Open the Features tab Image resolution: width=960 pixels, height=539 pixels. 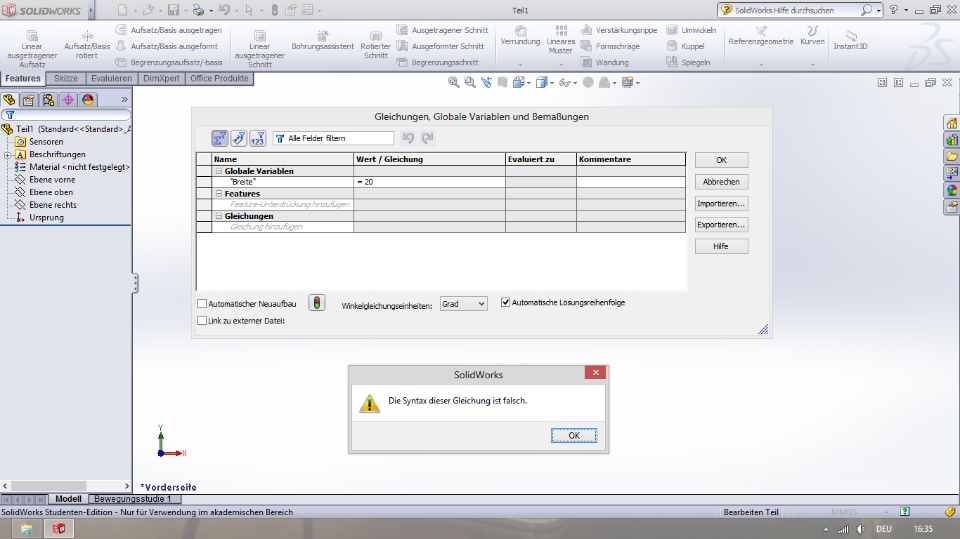[x=23, y=78]
